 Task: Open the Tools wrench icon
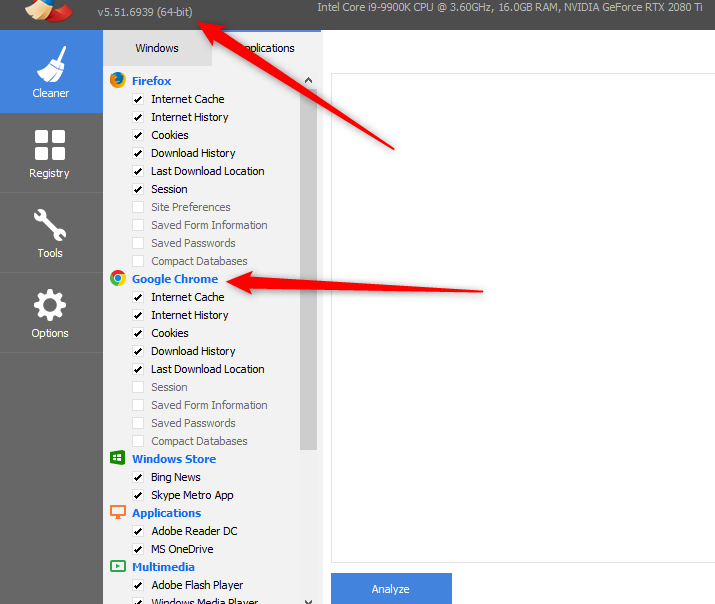(50, 225)
